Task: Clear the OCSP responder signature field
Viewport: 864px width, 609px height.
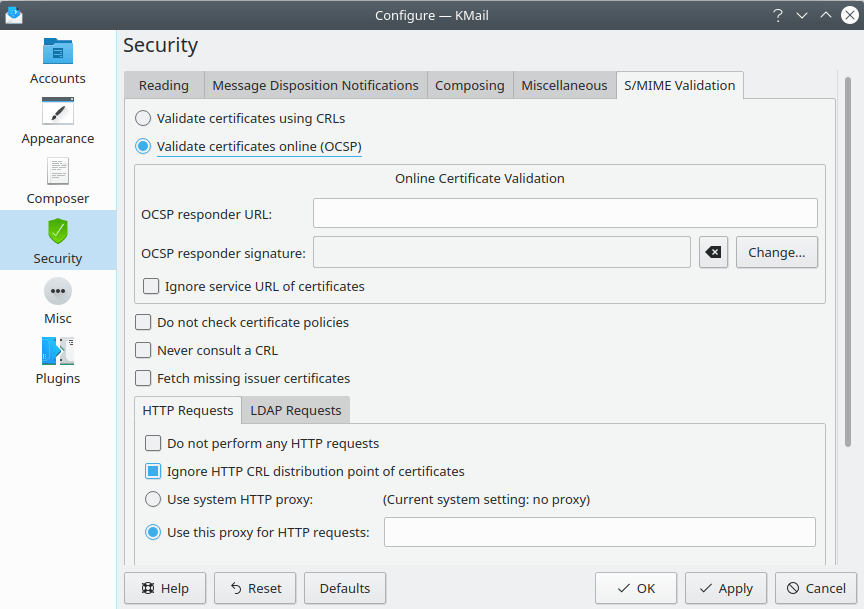Action: (713, 252)
